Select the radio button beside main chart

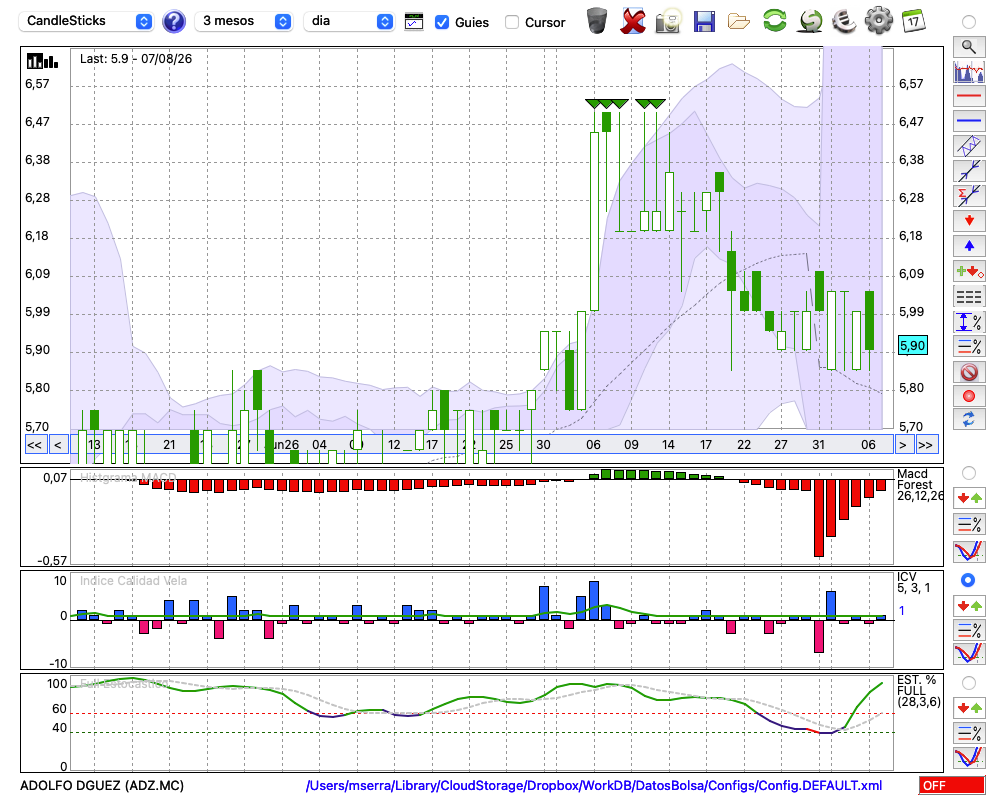[969, 22]
